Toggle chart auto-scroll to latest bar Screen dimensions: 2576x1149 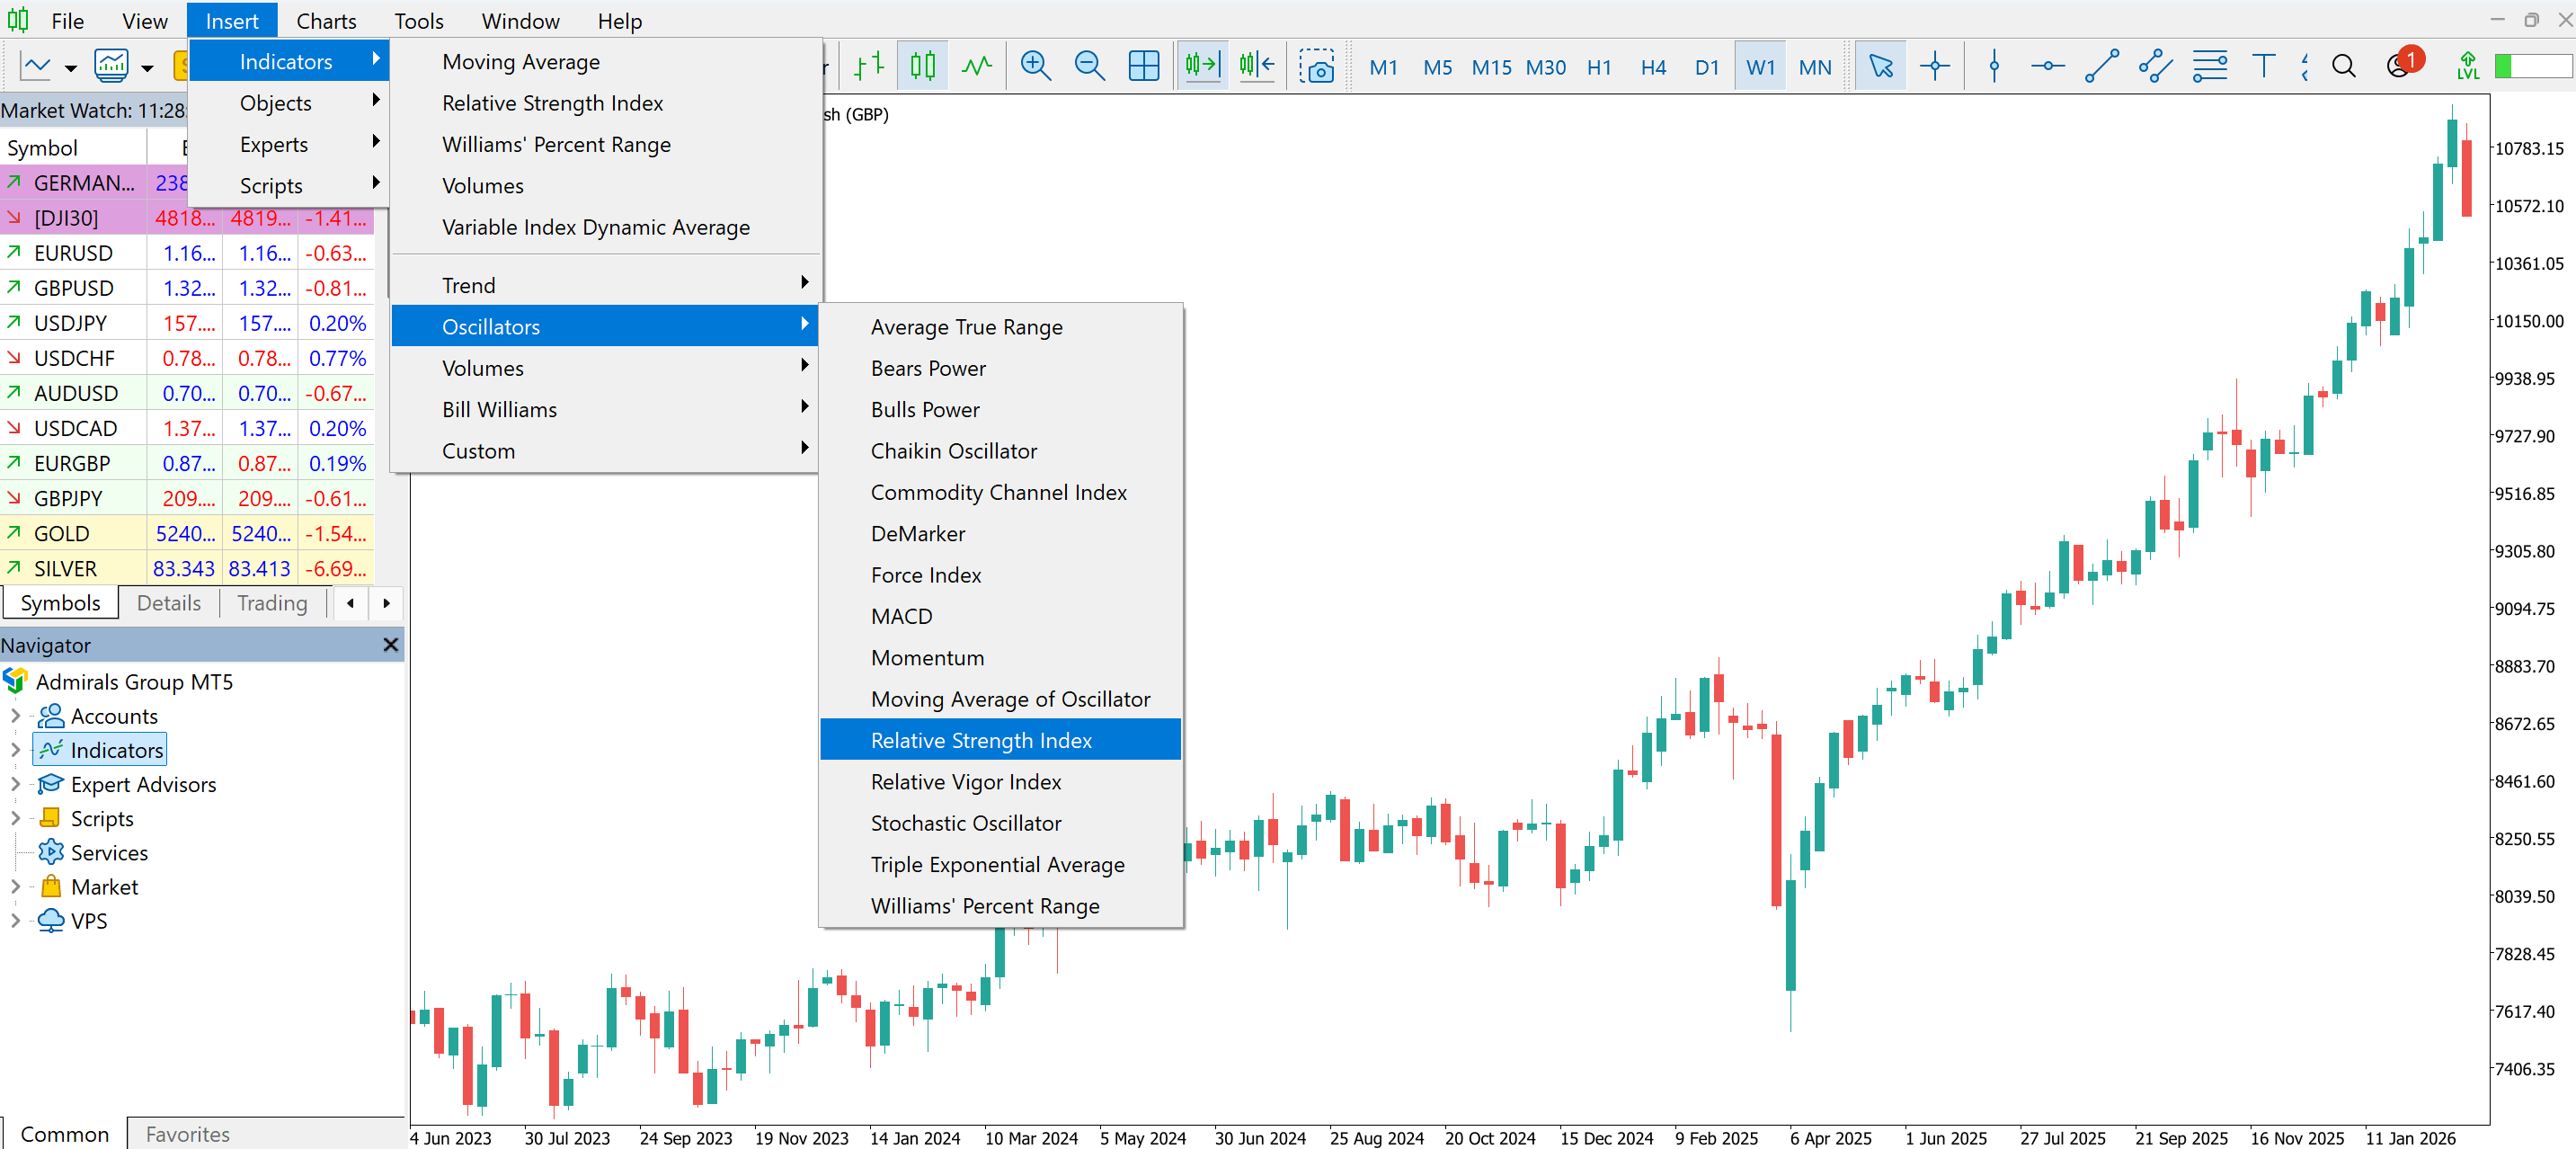click(x=1201, y=67)
